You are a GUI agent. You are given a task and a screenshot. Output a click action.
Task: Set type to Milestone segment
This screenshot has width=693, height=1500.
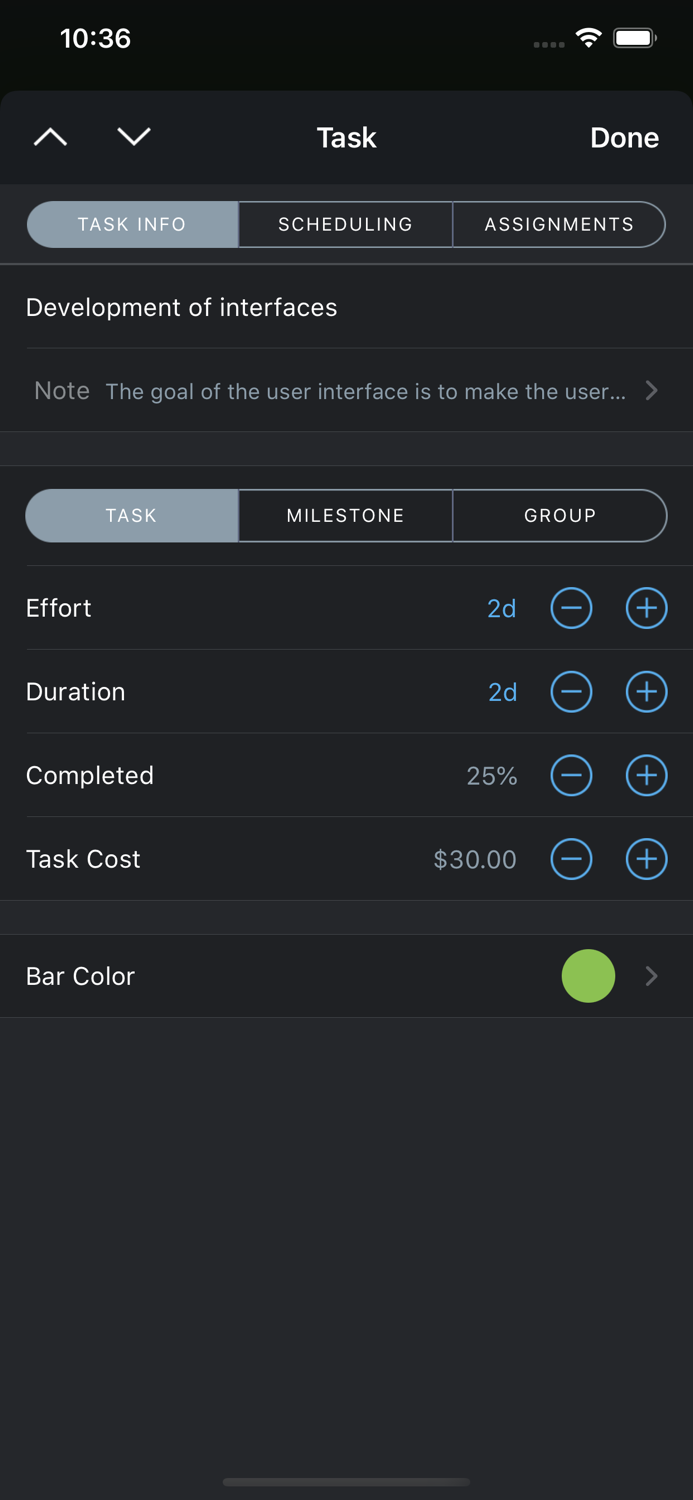coord(346,516)
